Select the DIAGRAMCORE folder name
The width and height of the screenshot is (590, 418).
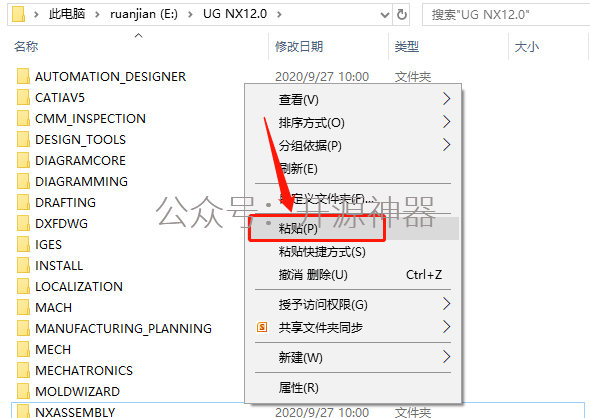click(x=80, y=161)
